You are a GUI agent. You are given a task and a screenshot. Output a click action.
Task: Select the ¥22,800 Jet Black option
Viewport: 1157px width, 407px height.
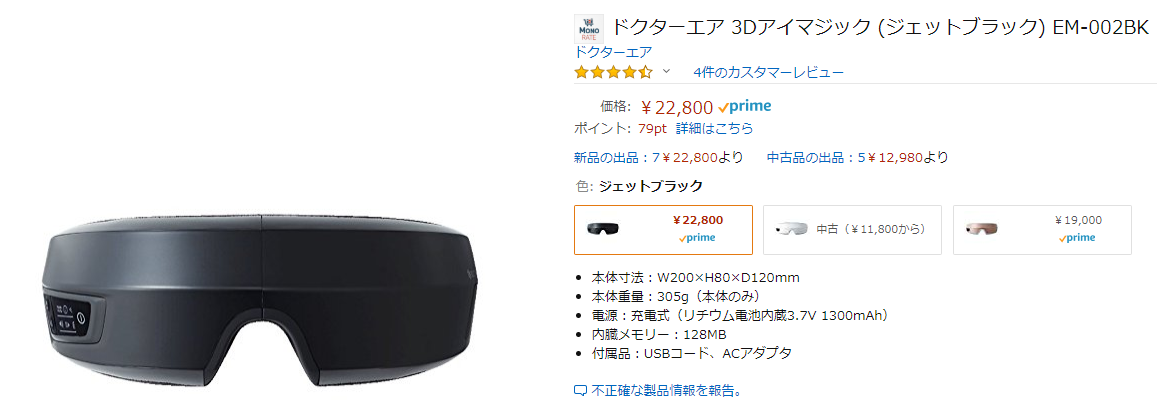[x=664, y=230]
